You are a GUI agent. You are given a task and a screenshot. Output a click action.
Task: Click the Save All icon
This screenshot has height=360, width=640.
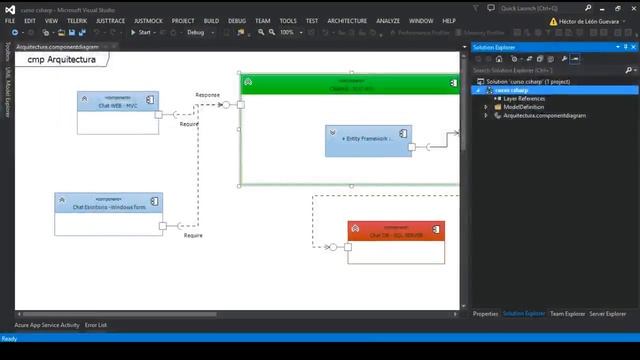coord(82,32)
